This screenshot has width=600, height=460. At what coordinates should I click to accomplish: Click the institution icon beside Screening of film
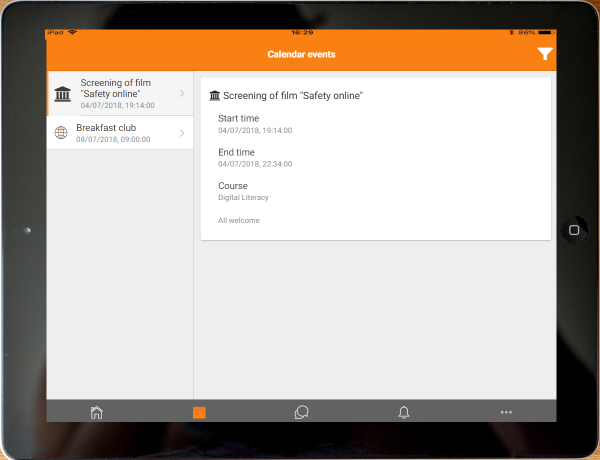point(63,94)
